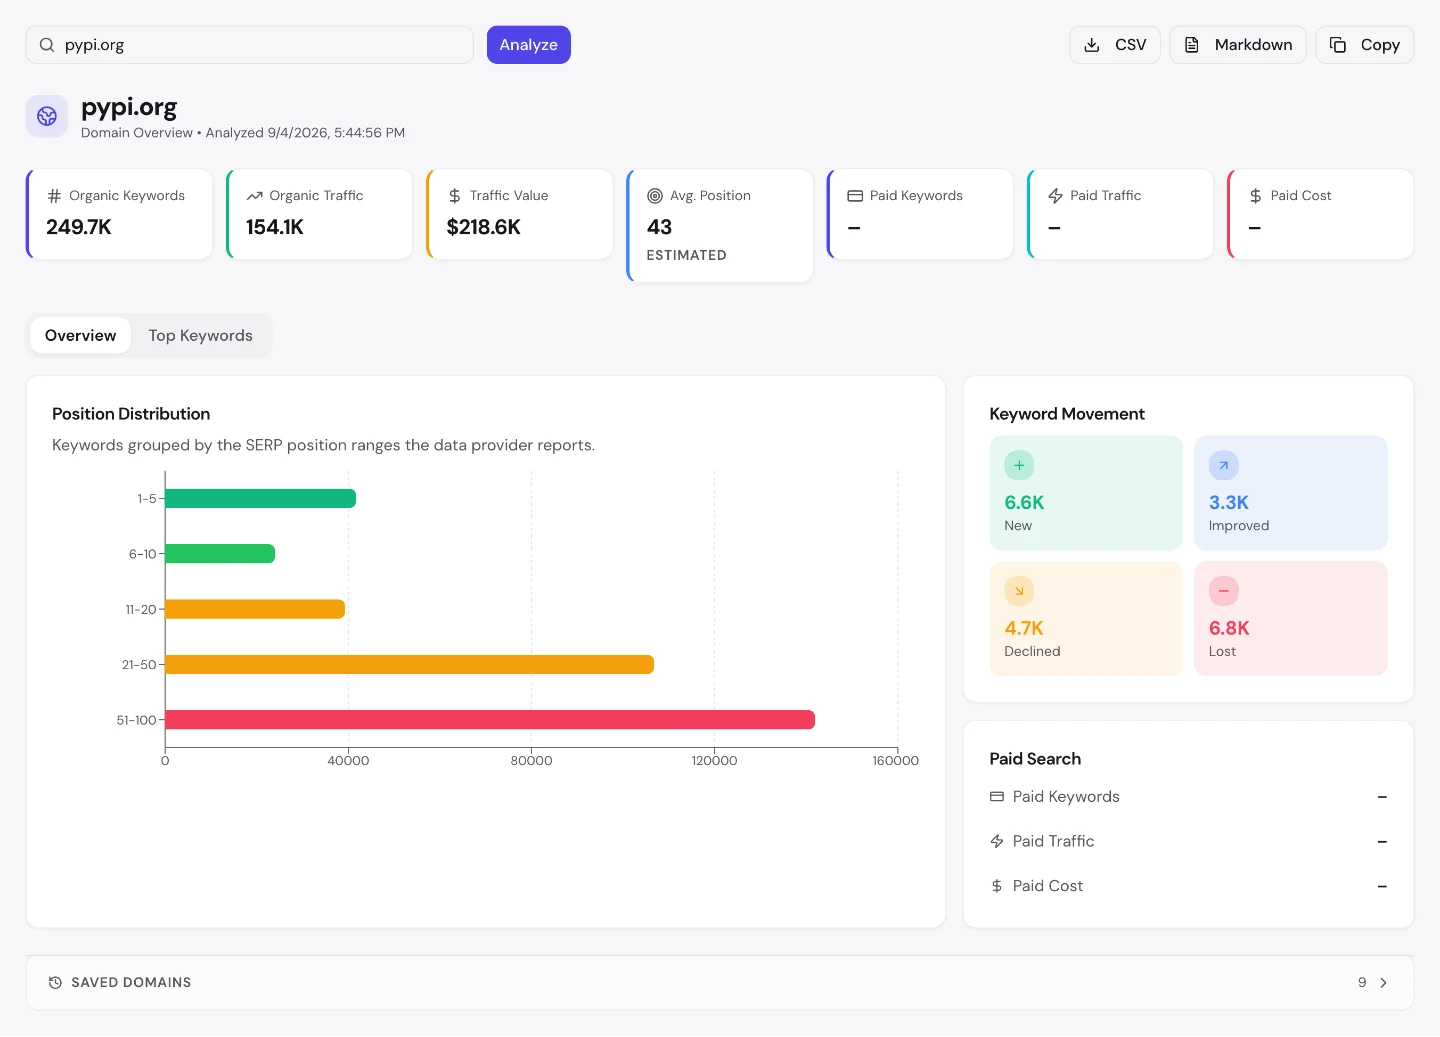Click the $218.6K Traffic Value figure
The width and height of the screenshot is (1440, 1037).
coord(484,227)
